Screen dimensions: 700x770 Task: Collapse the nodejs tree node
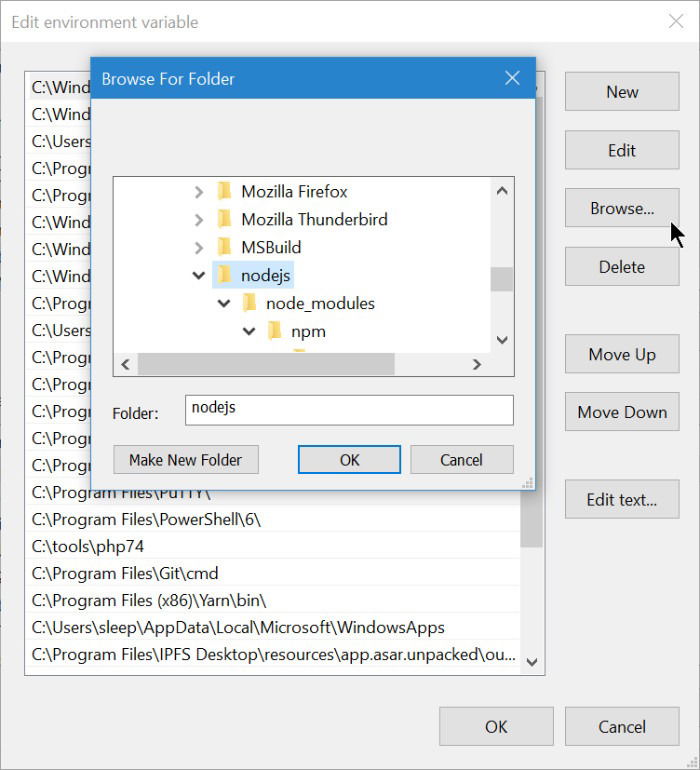198,275
